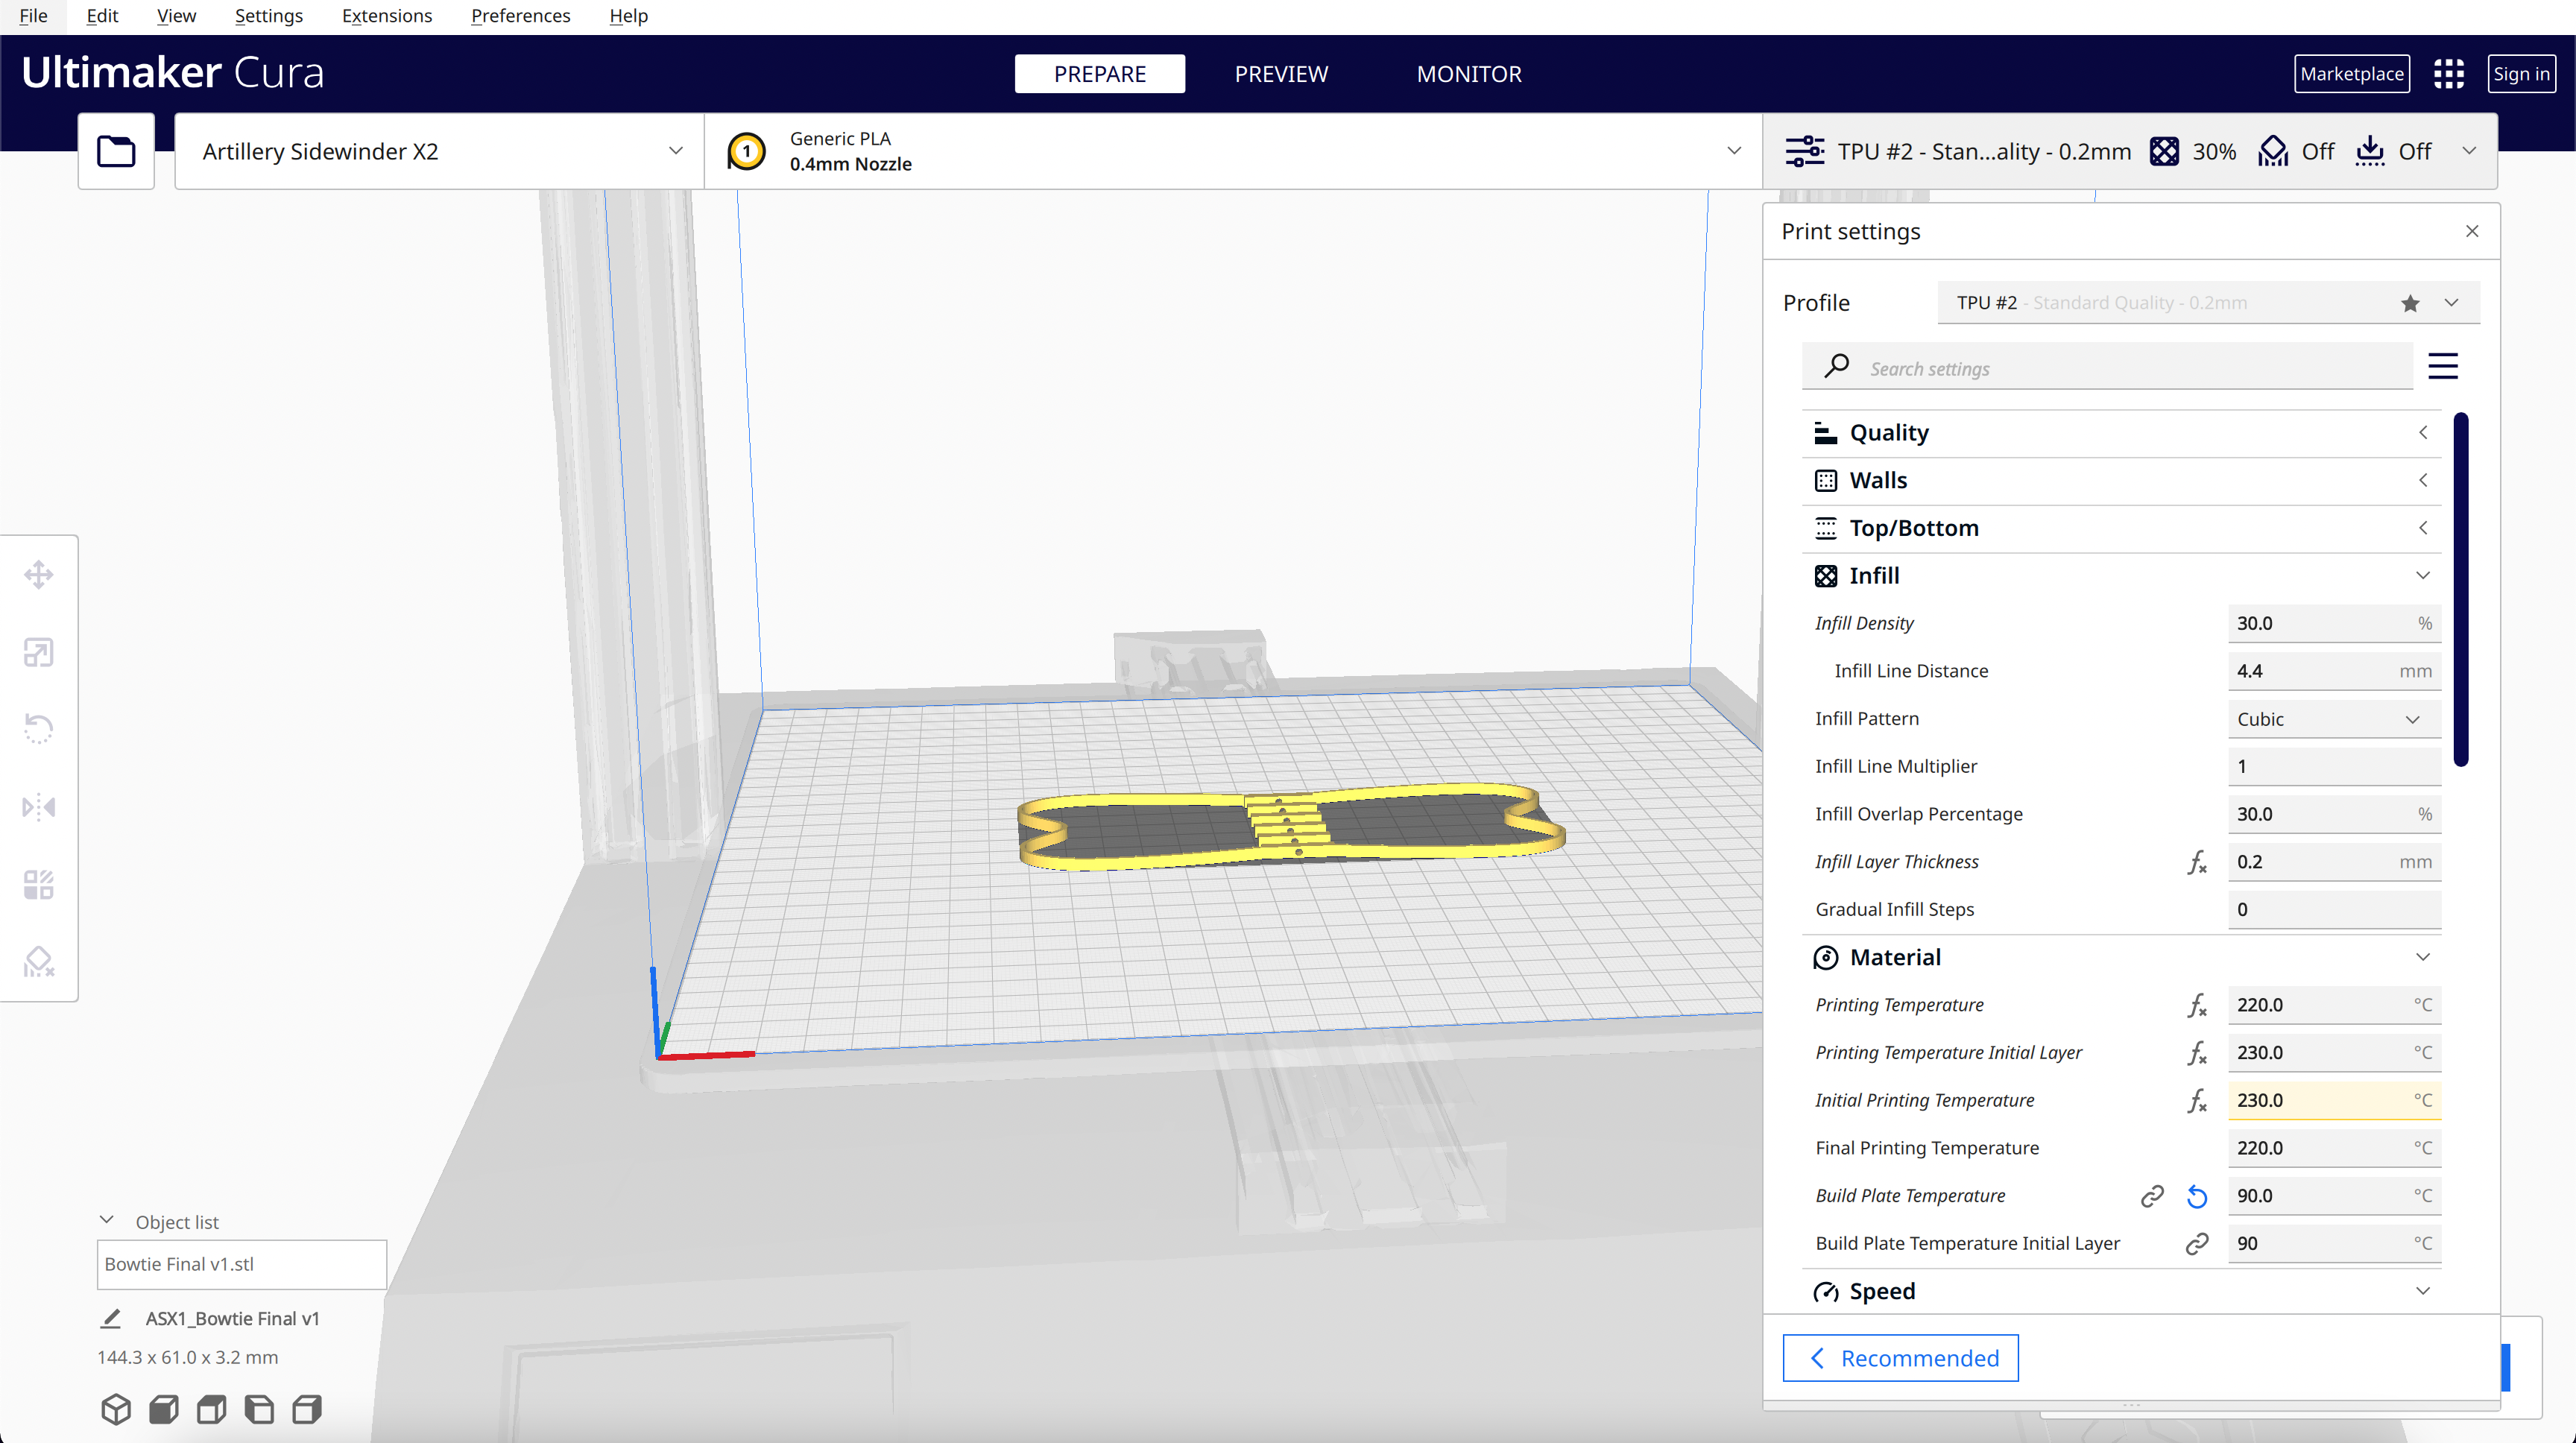Collapse the Object list chevron
Image resolution: width=2576 pixels, height=1443 pixels.
click(107, 1221)
